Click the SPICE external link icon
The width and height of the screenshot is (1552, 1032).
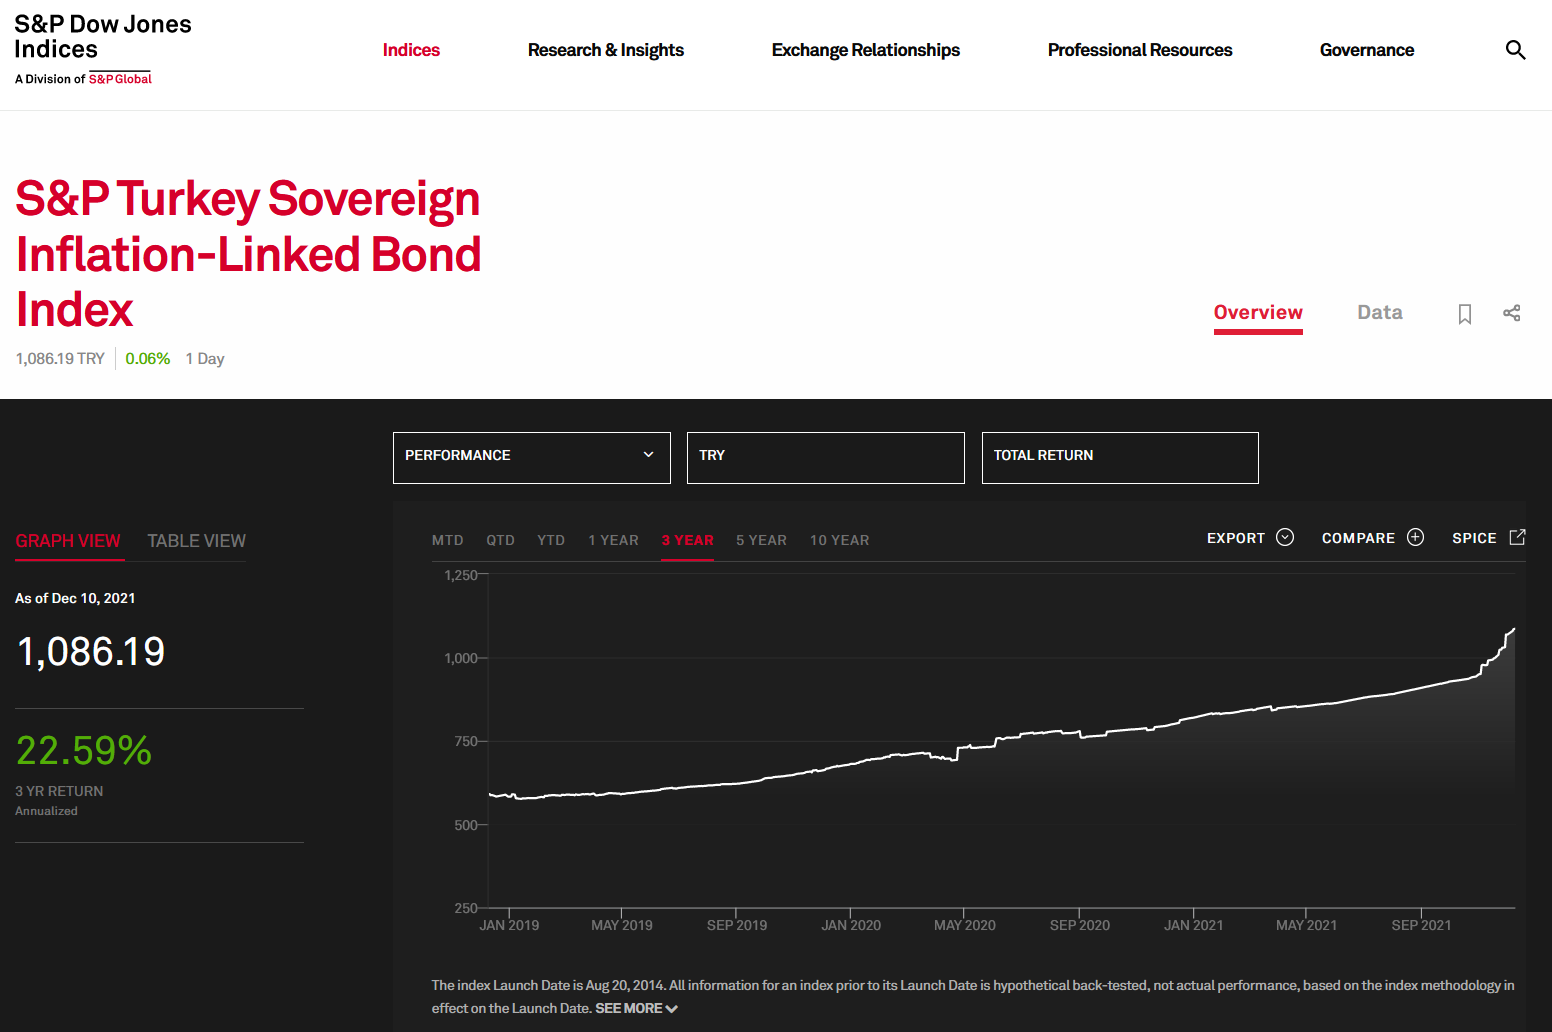[1517, 537]
